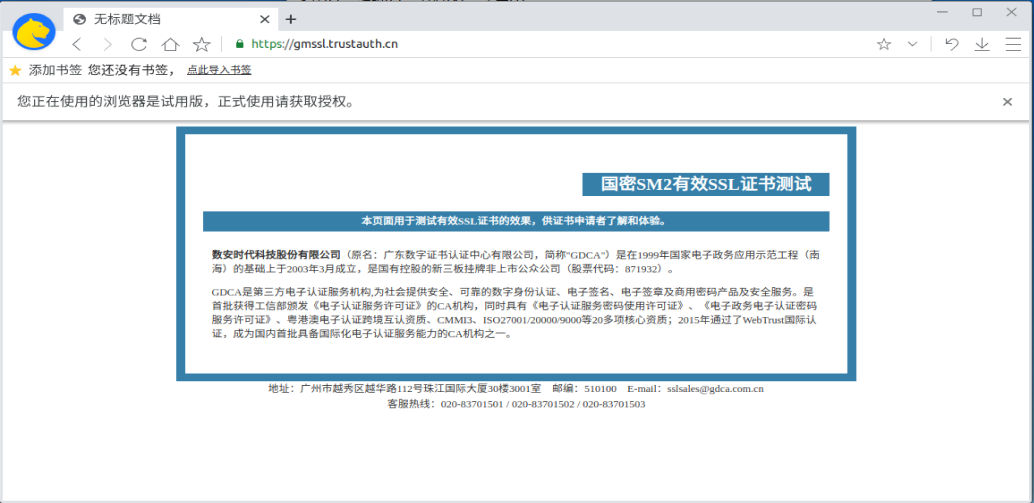Click the trial version notice text

coord(186,102)
